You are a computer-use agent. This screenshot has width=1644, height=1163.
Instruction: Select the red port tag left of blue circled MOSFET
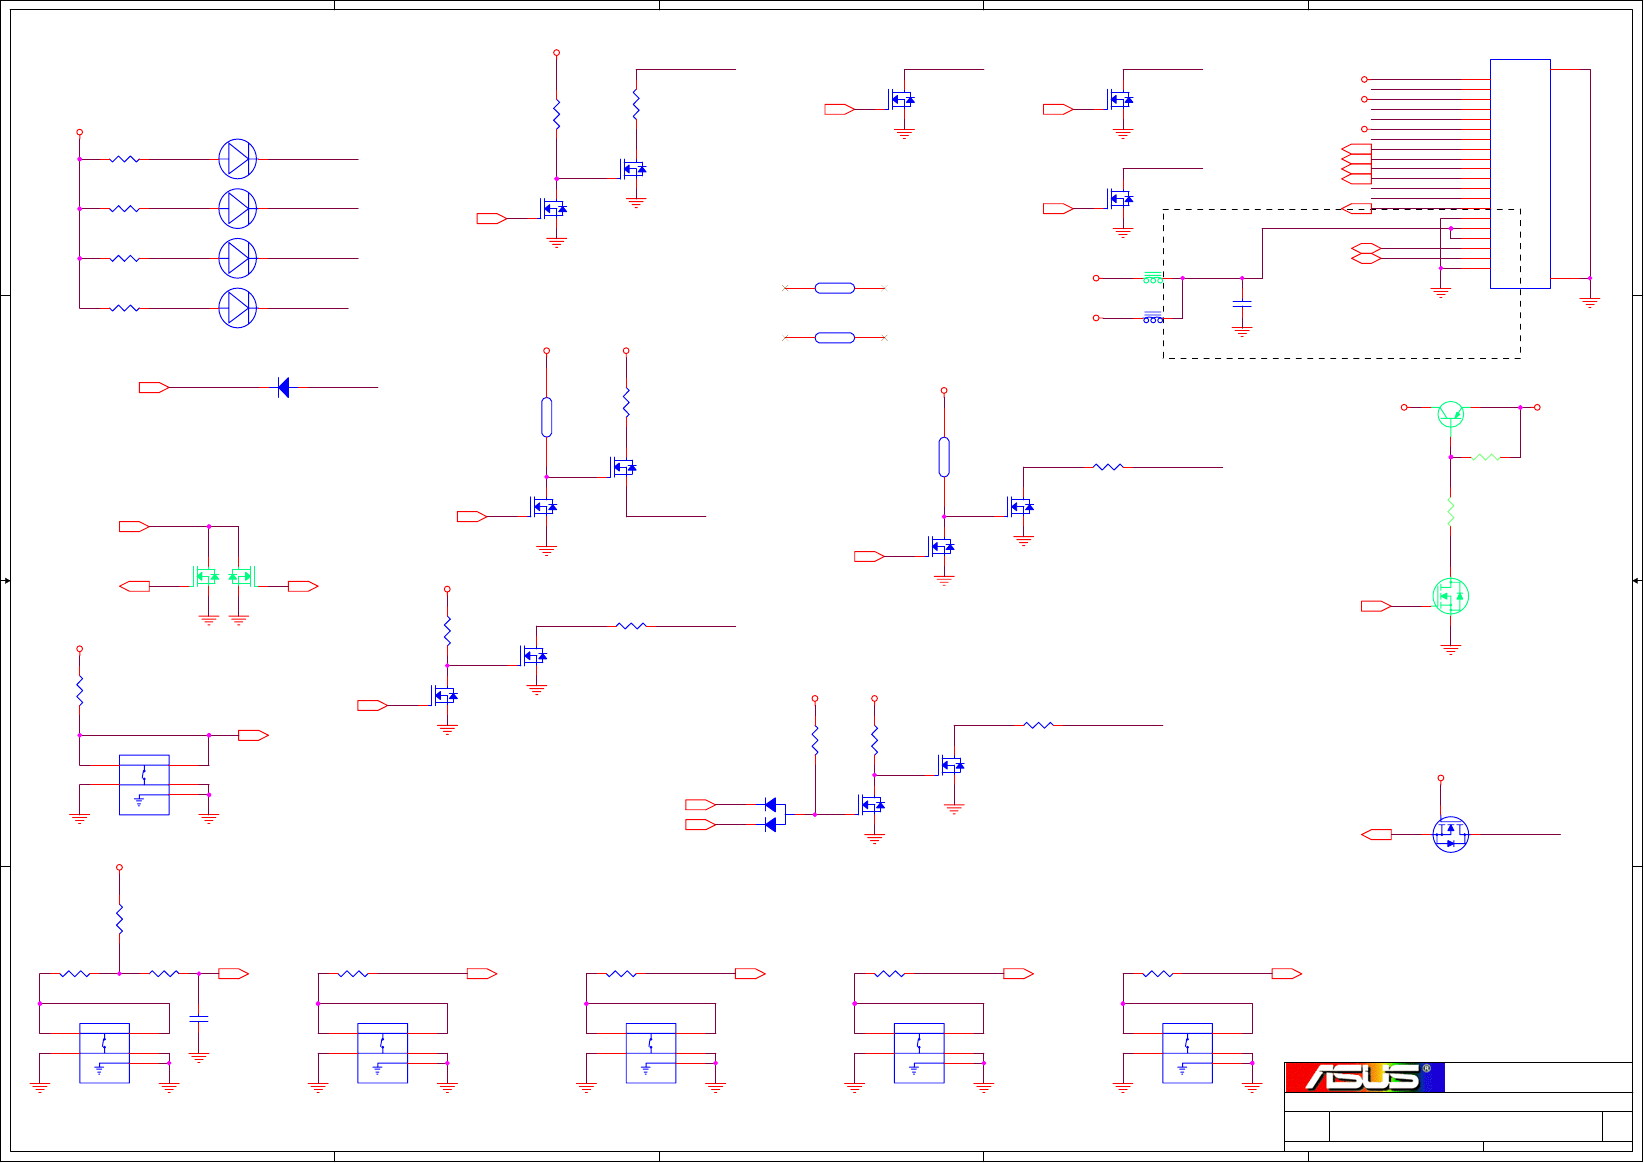tap(1376, 834)
